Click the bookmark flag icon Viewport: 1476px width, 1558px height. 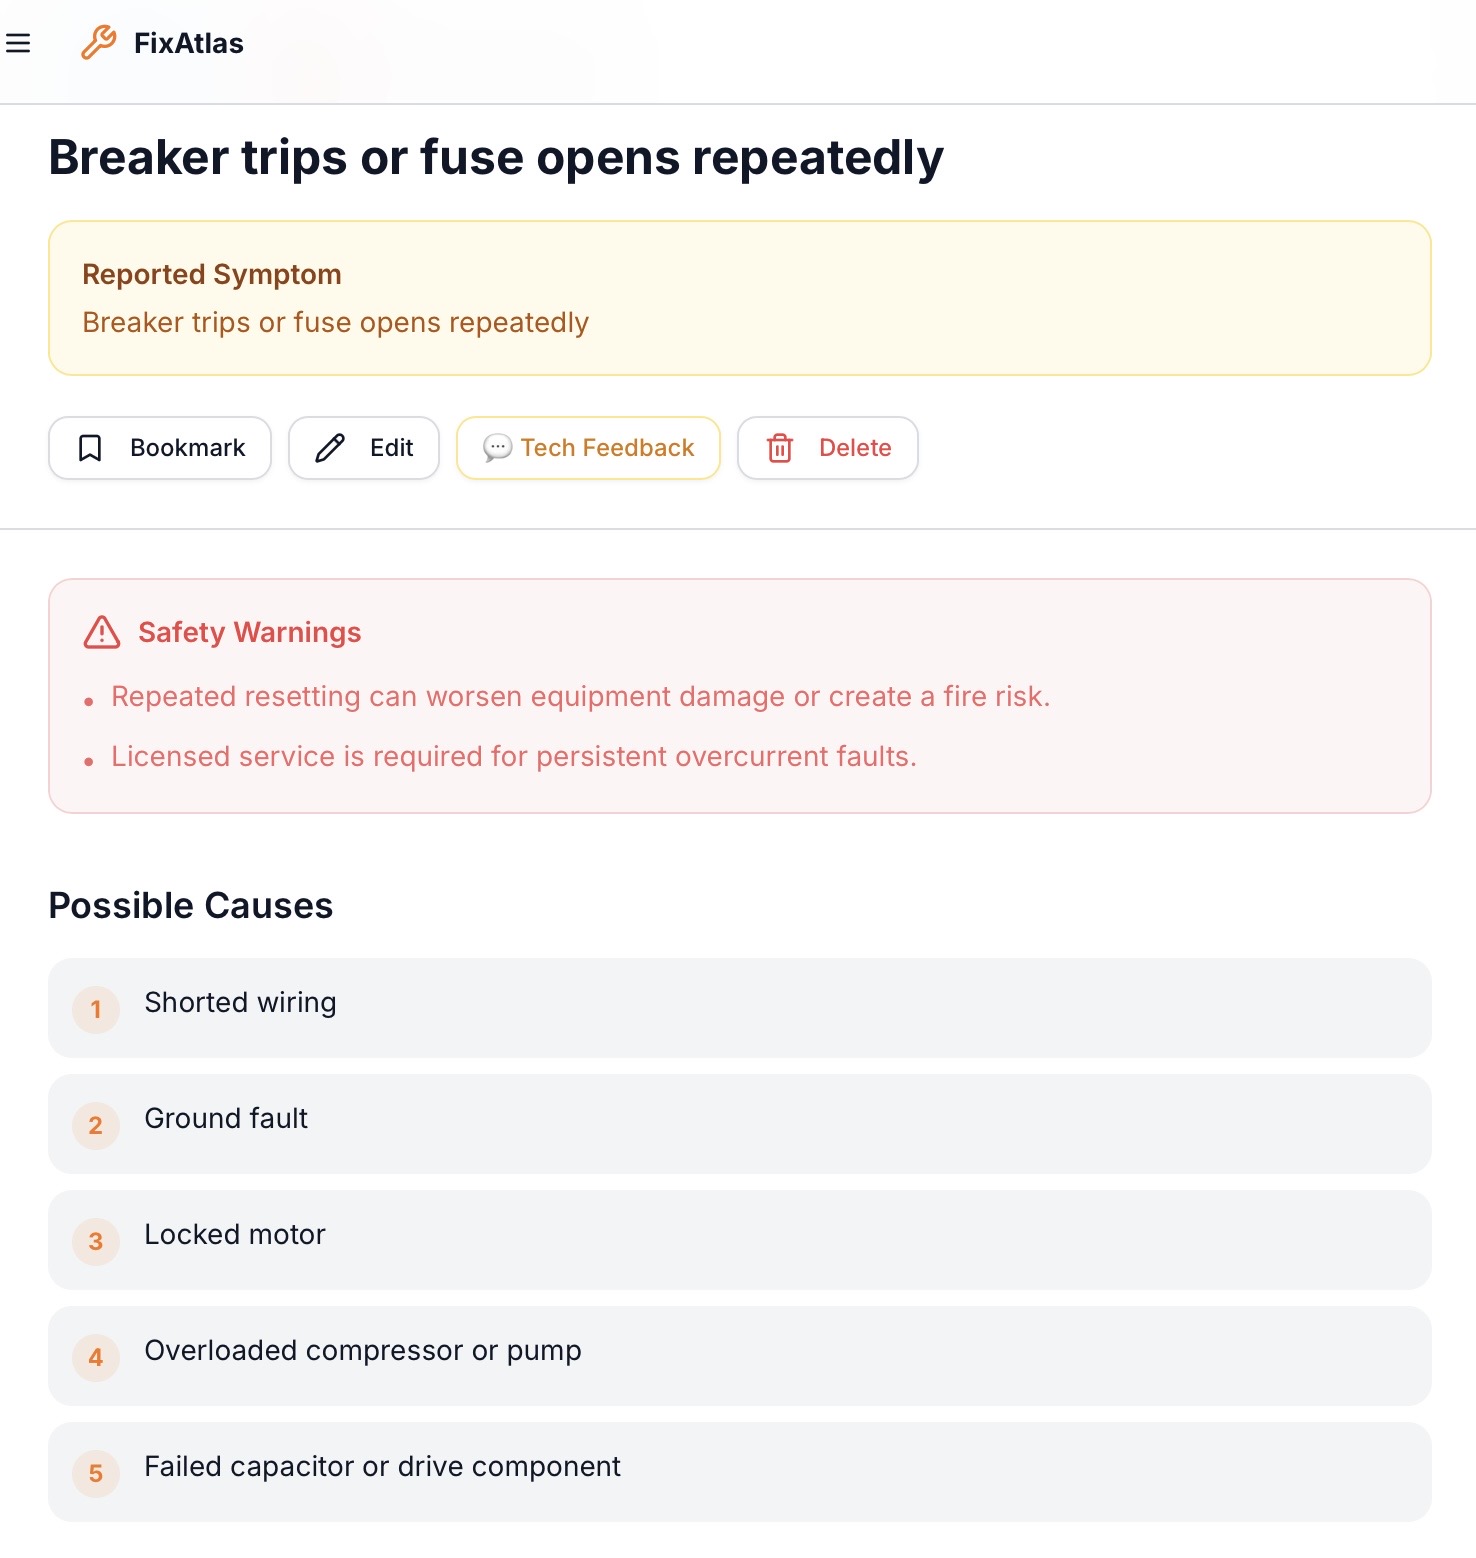90,448
